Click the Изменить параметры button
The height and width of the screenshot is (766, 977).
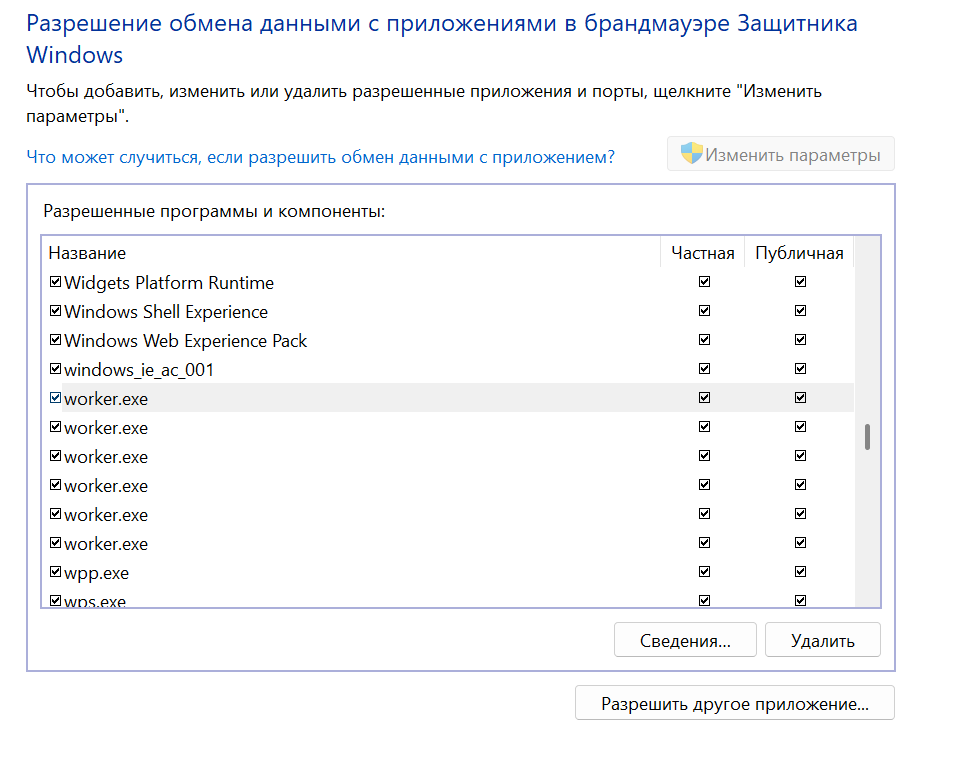[780, 154]
